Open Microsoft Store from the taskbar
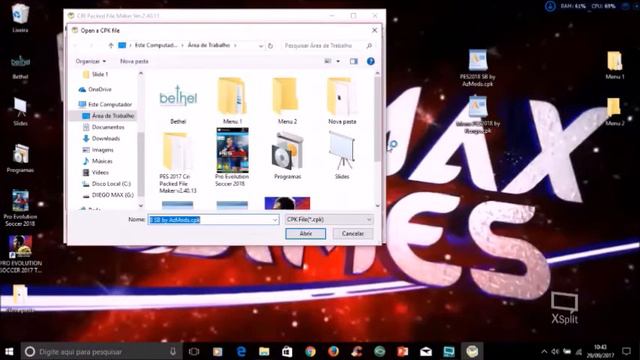Viewport: 640px width, 360px height. click(x=287, y=351)
